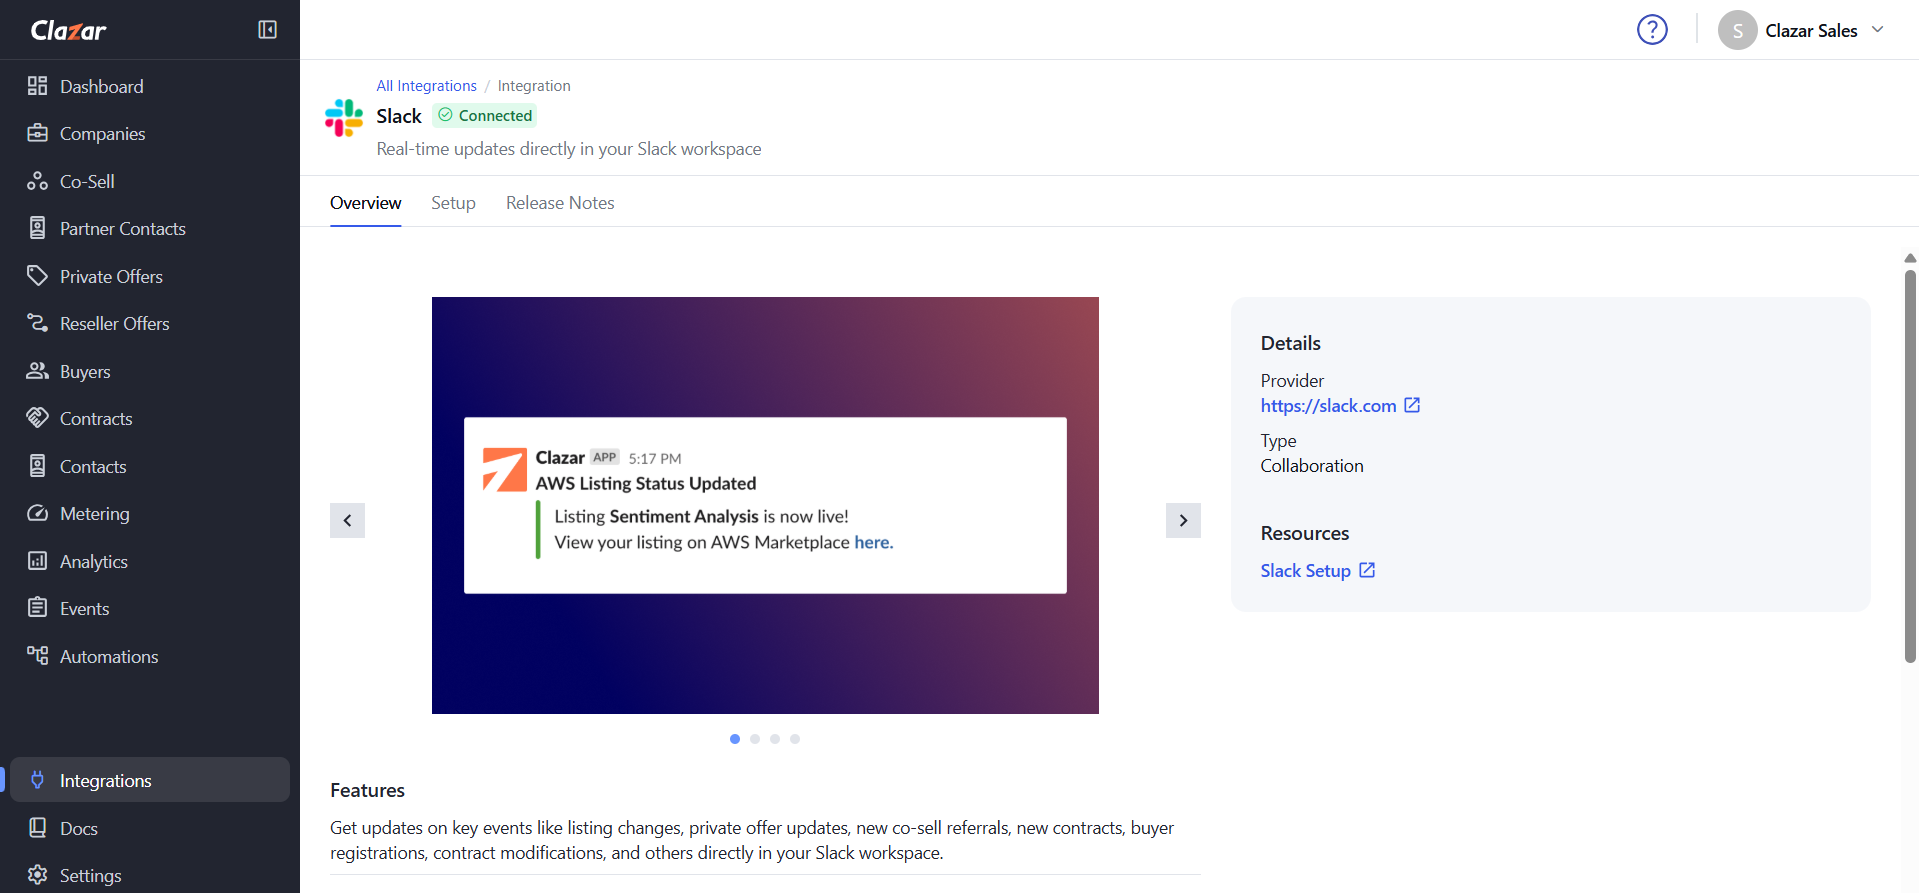Click the Clazar Sales account name
Image resolution: width=1919 pixels, height=893 pixels.
1811,30
